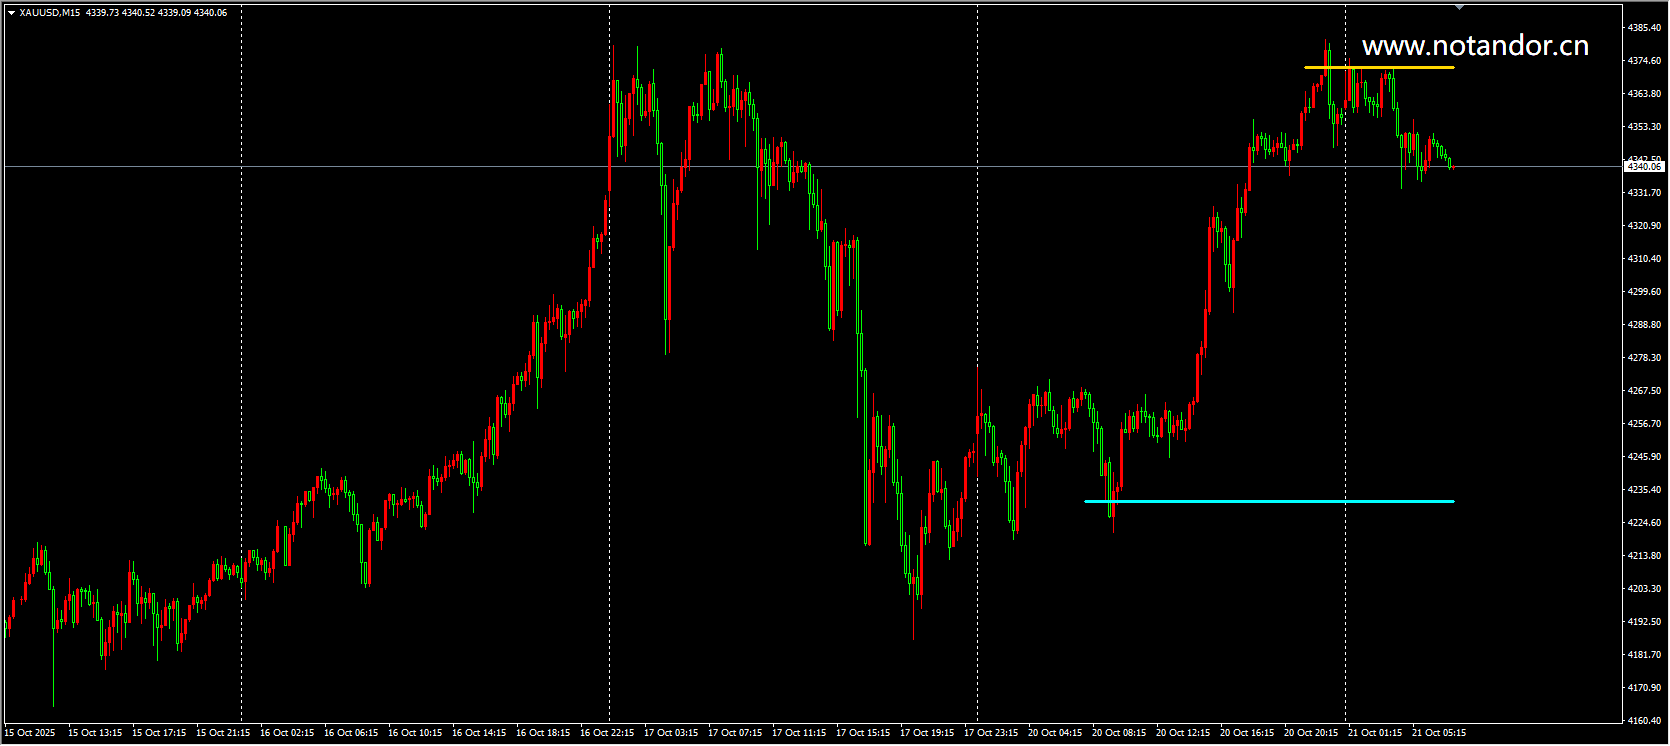Click the 4245.90 price scale label
Image resolution: width=1670 pixels, height=746 pixels.
(x=1645, y=457)
